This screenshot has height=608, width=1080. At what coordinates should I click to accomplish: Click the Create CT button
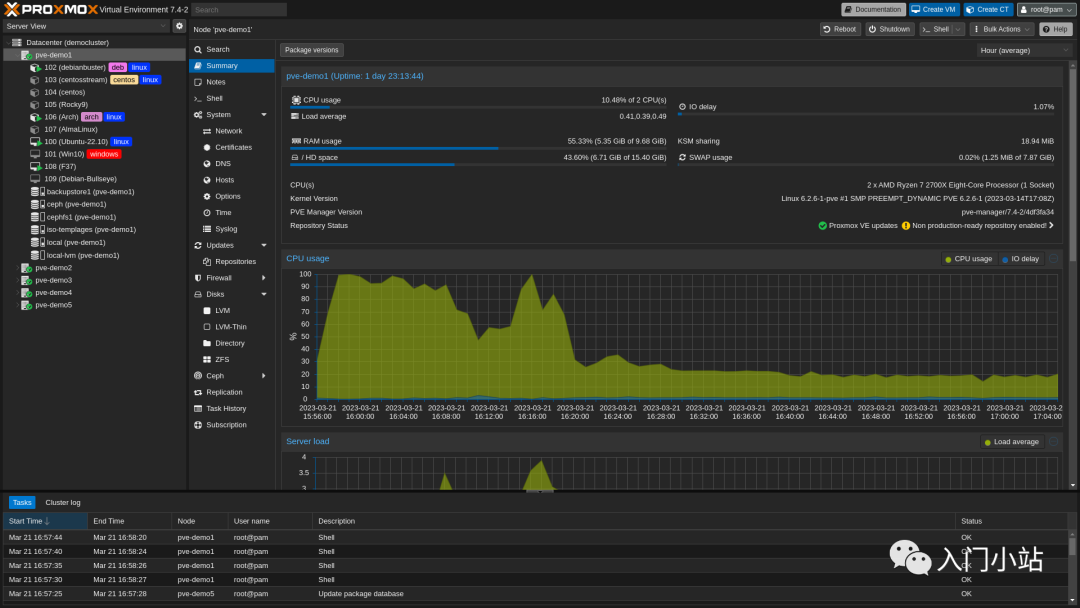(x=988, y=10)
